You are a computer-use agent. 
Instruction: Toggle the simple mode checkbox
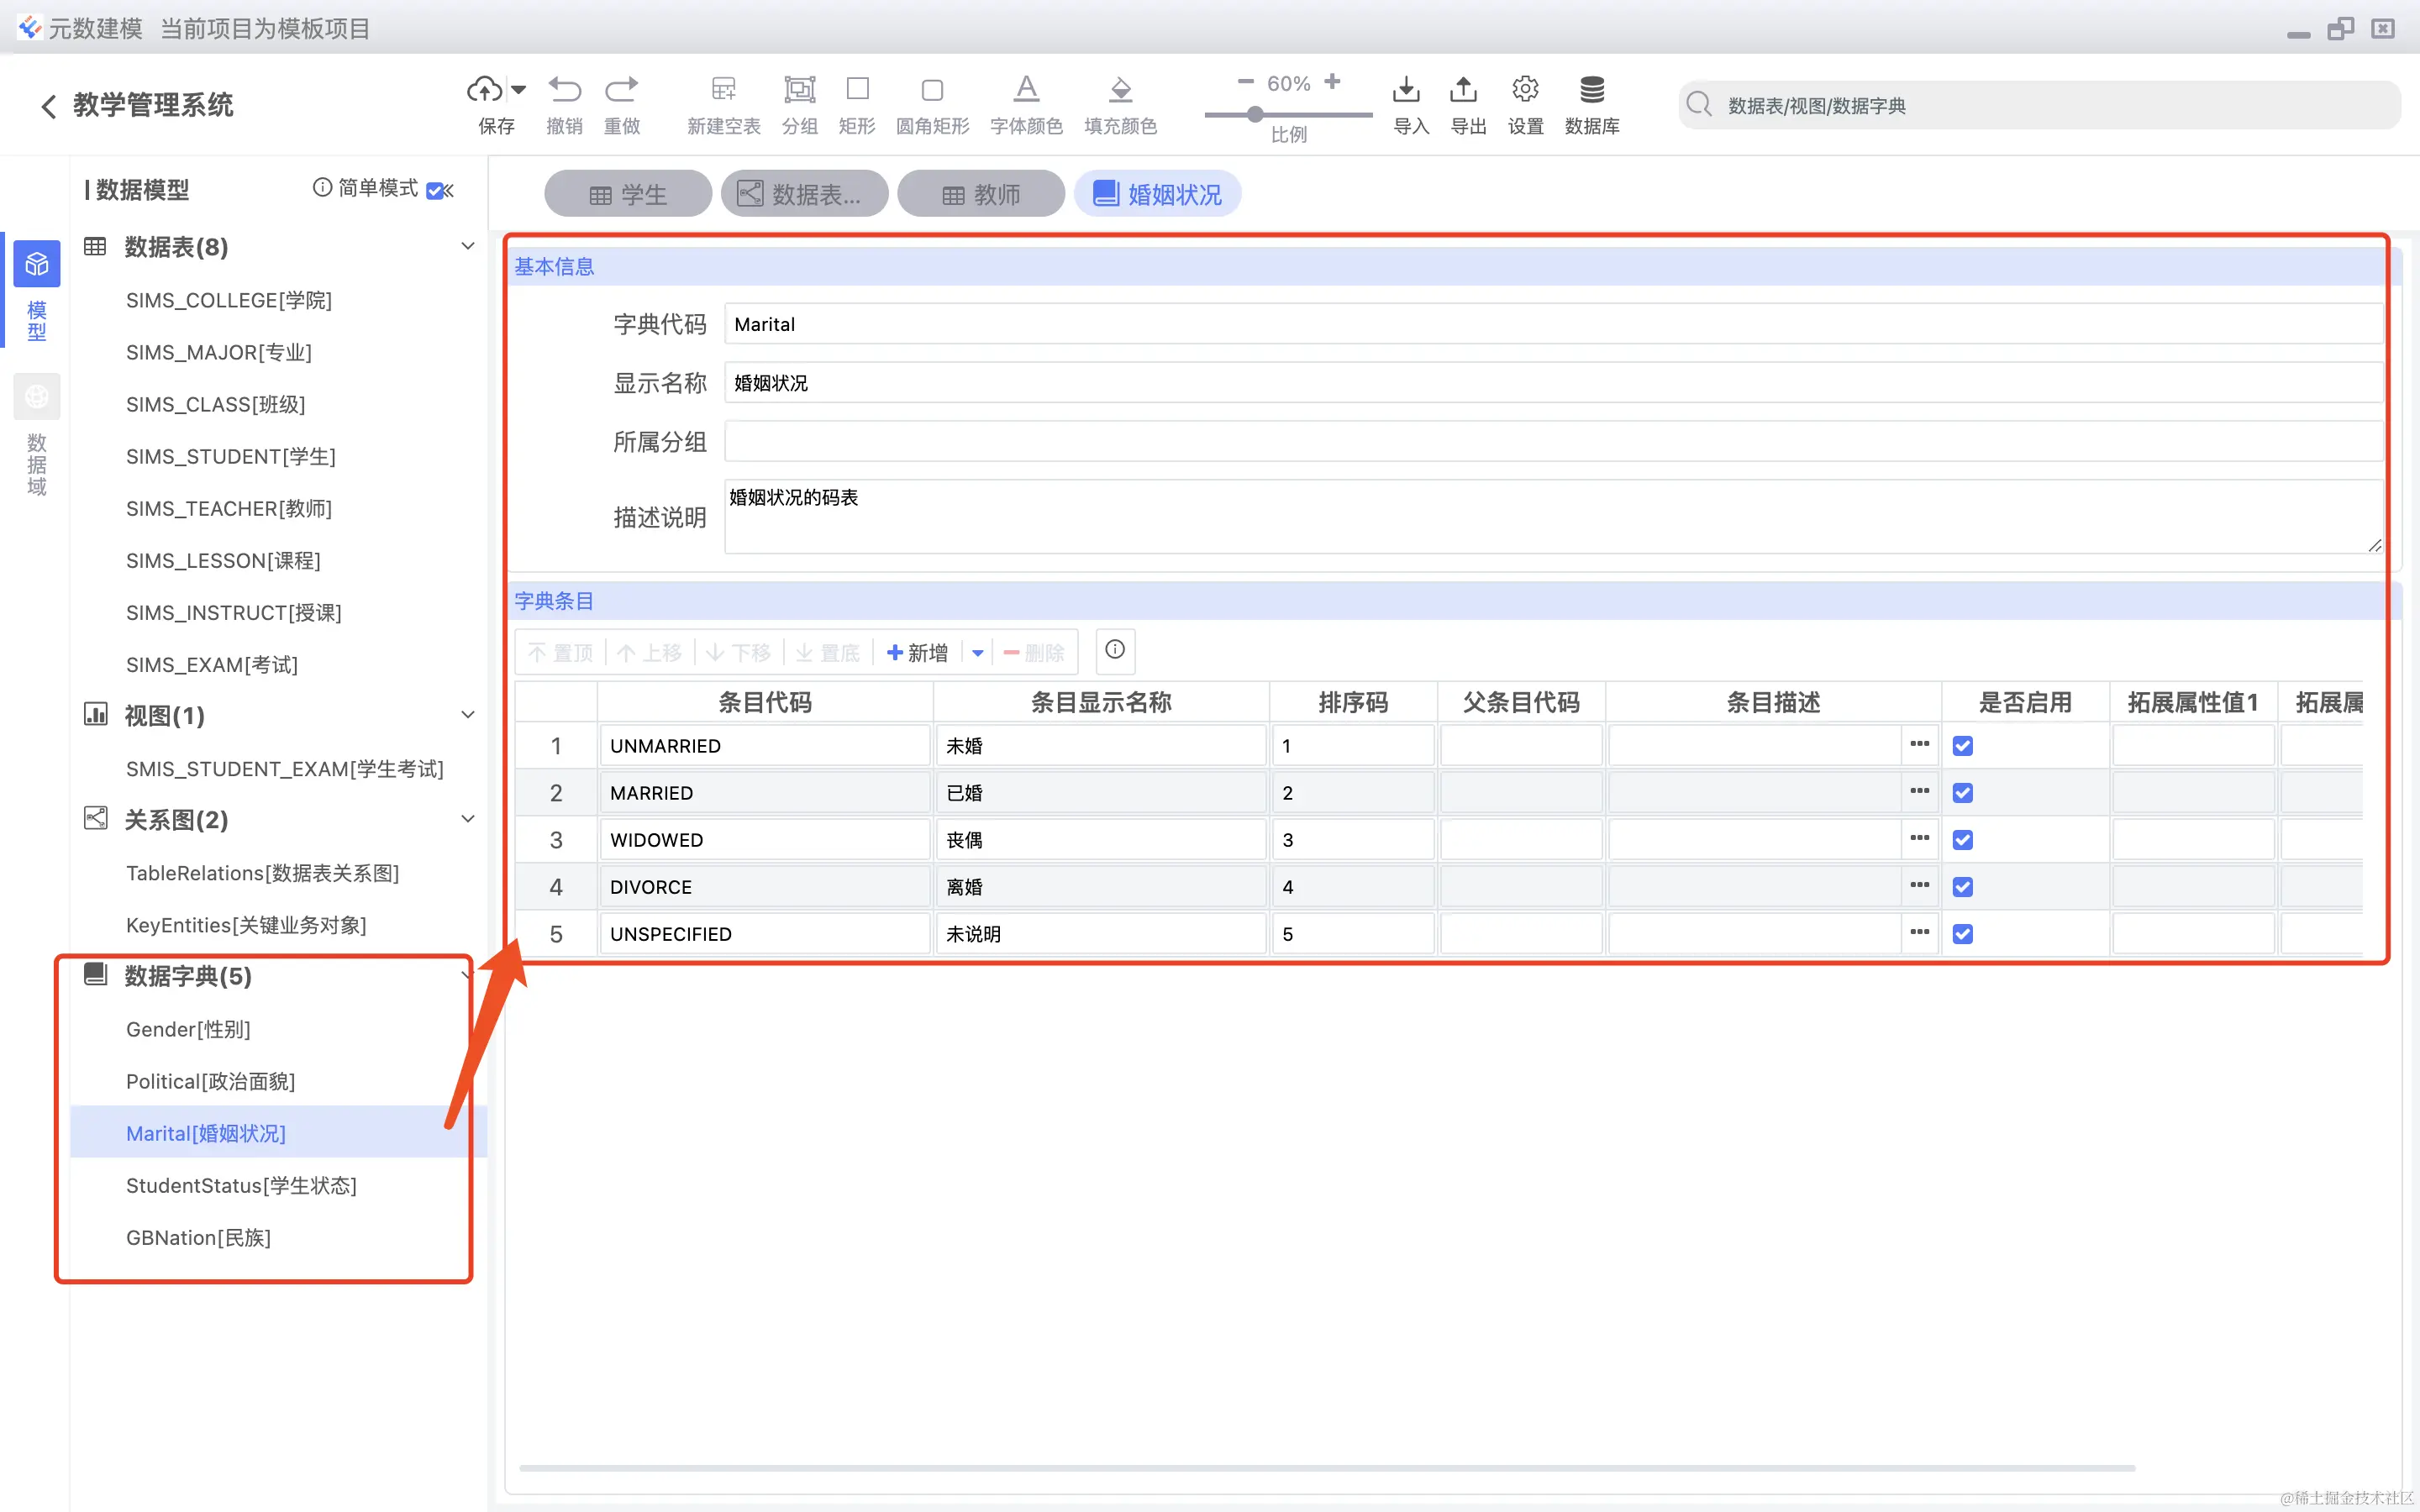[435, 190]
